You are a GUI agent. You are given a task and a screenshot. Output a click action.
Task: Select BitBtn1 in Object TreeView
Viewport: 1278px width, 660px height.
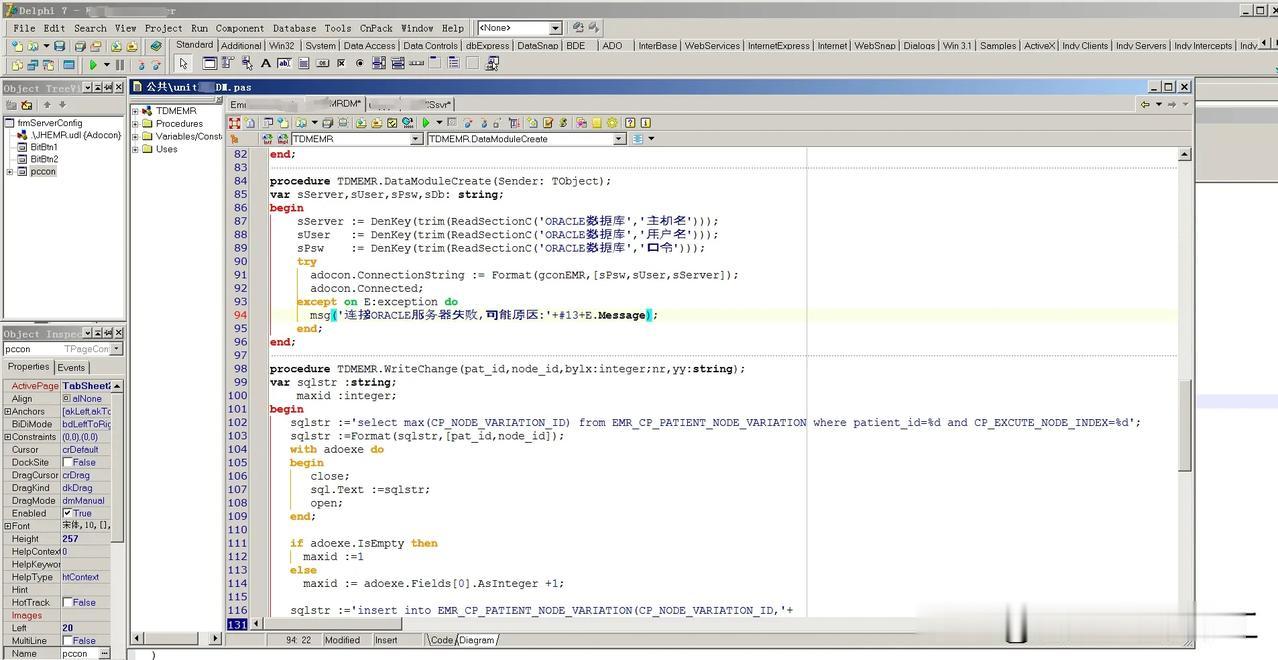pyautogui.click(x=44, y=147)
